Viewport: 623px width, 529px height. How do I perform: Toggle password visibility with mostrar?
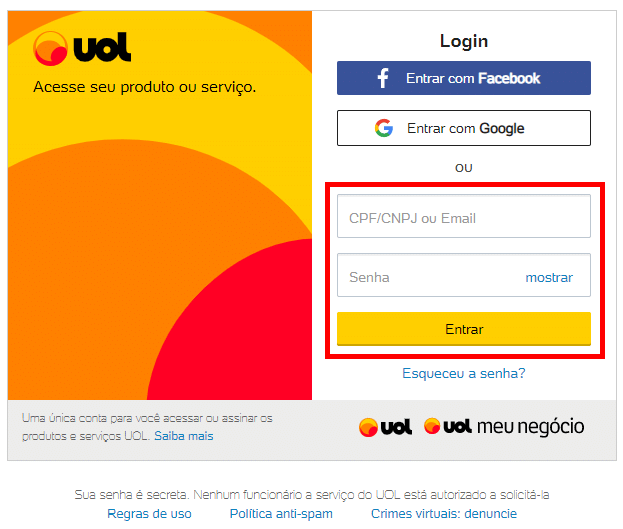[549, 277]
